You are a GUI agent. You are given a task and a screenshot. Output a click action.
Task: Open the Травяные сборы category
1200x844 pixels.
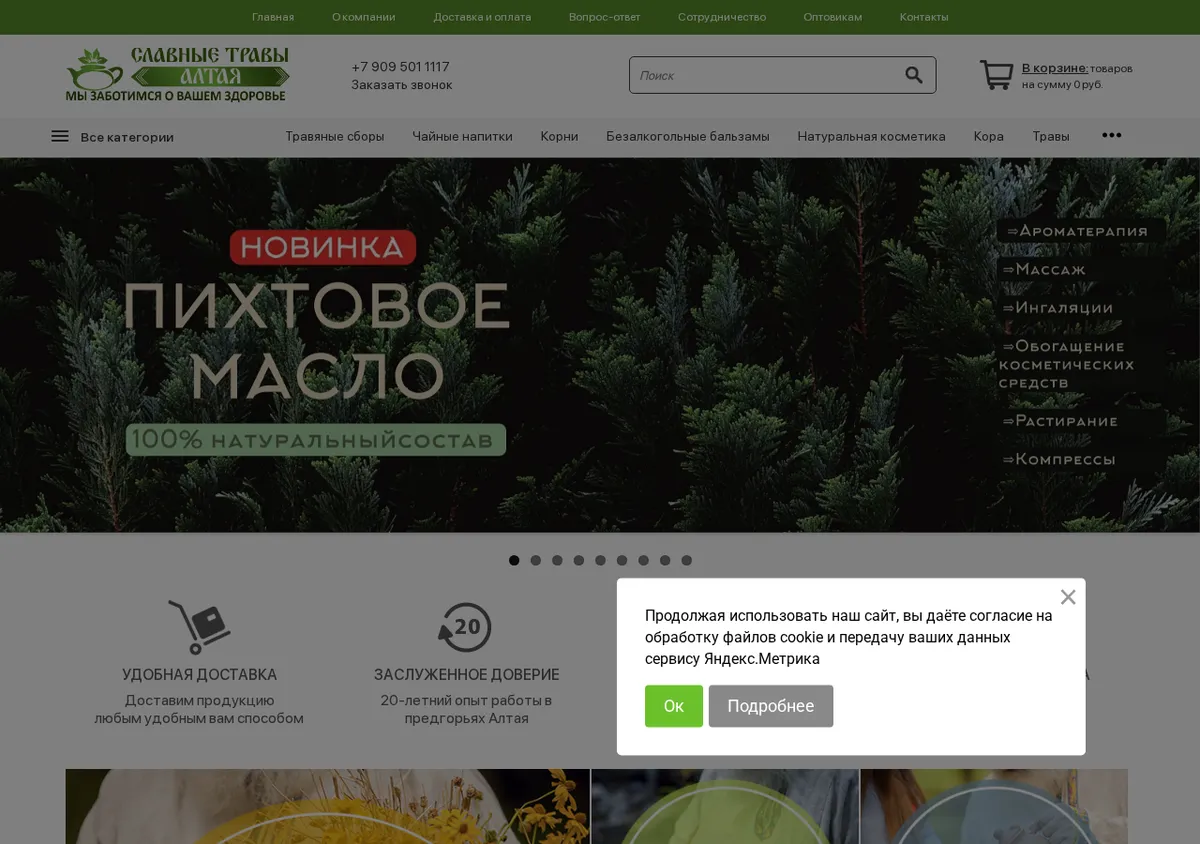tap(335, 136)
